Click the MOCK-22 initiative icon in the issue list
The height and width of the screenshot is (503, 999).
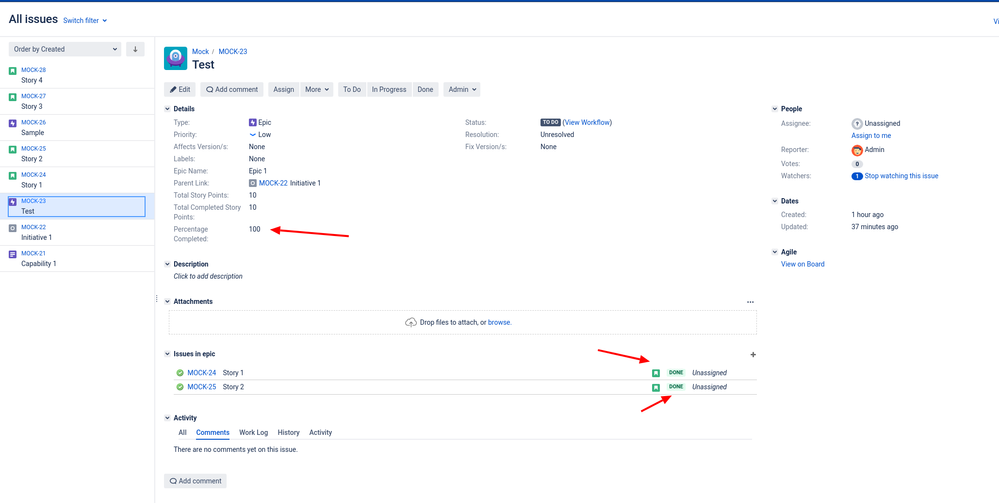pyautogui.click(x=13, y=228)
